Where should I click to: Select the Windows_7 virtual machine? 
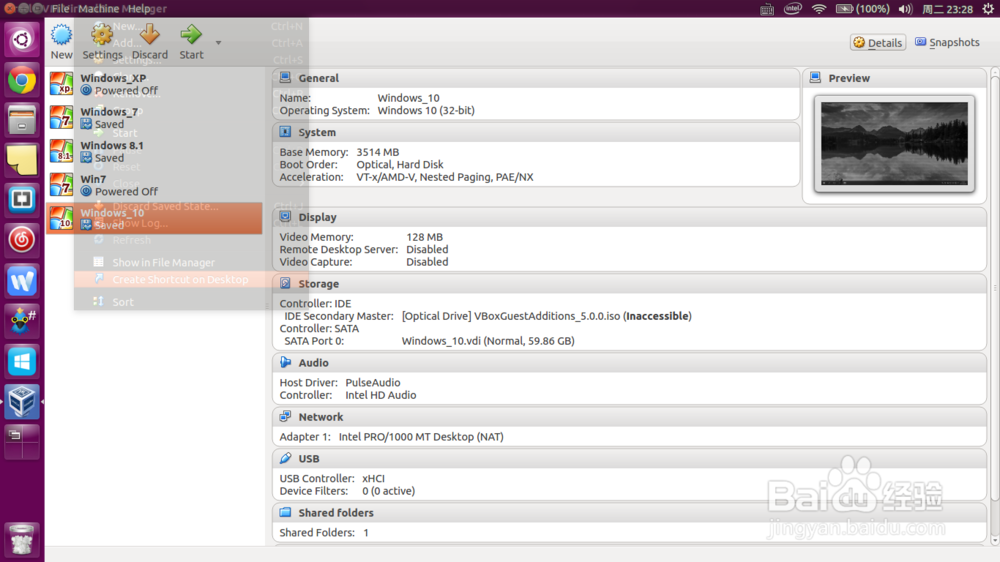(154, 118)
